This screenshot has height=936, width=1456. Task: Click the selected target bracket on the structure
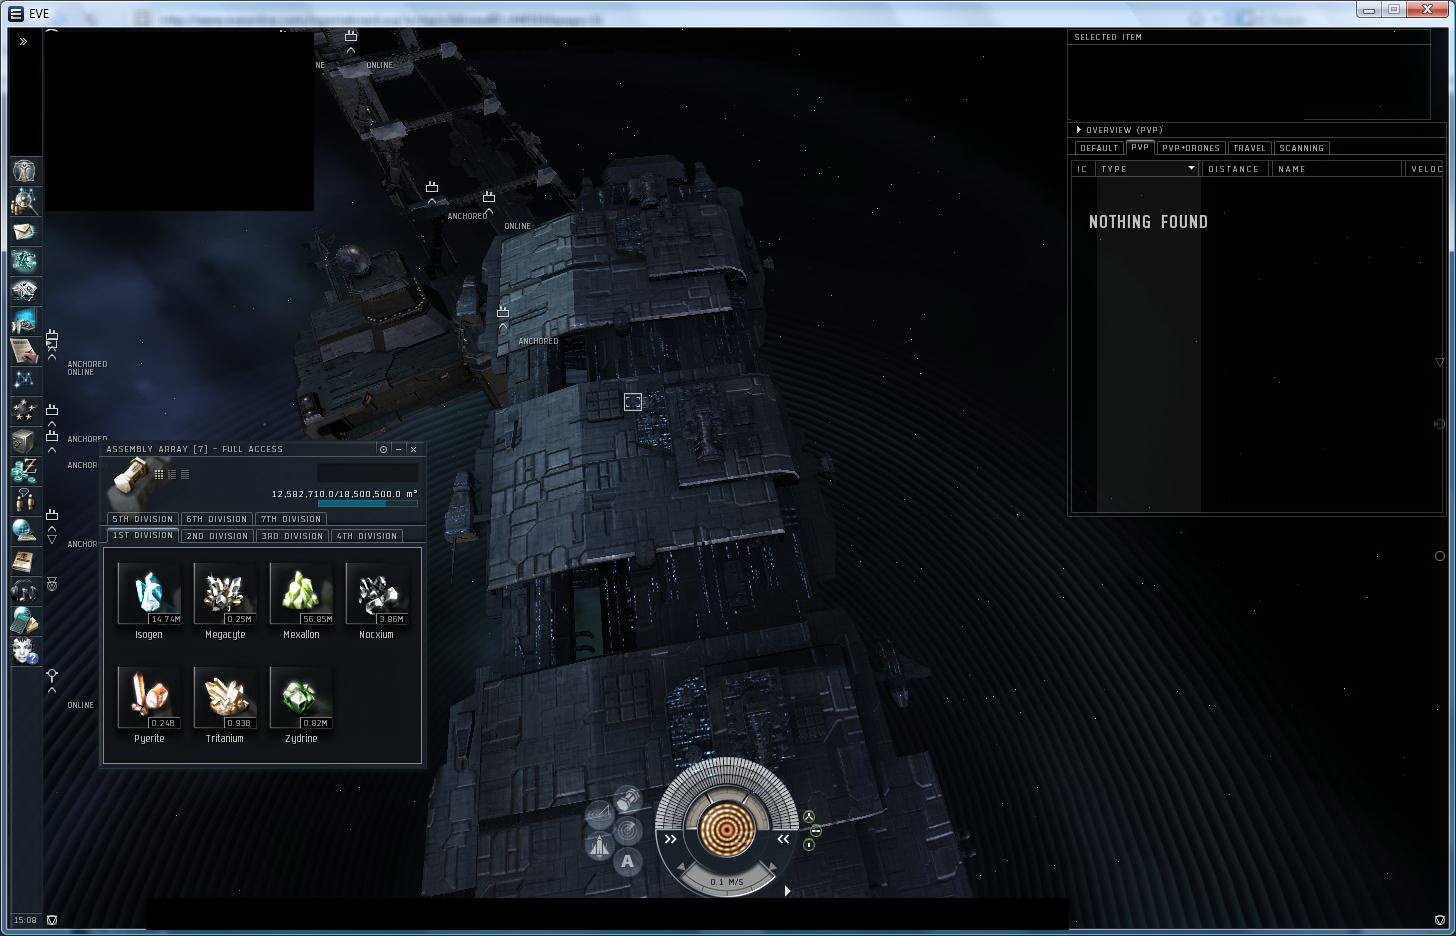click(633, 402)
